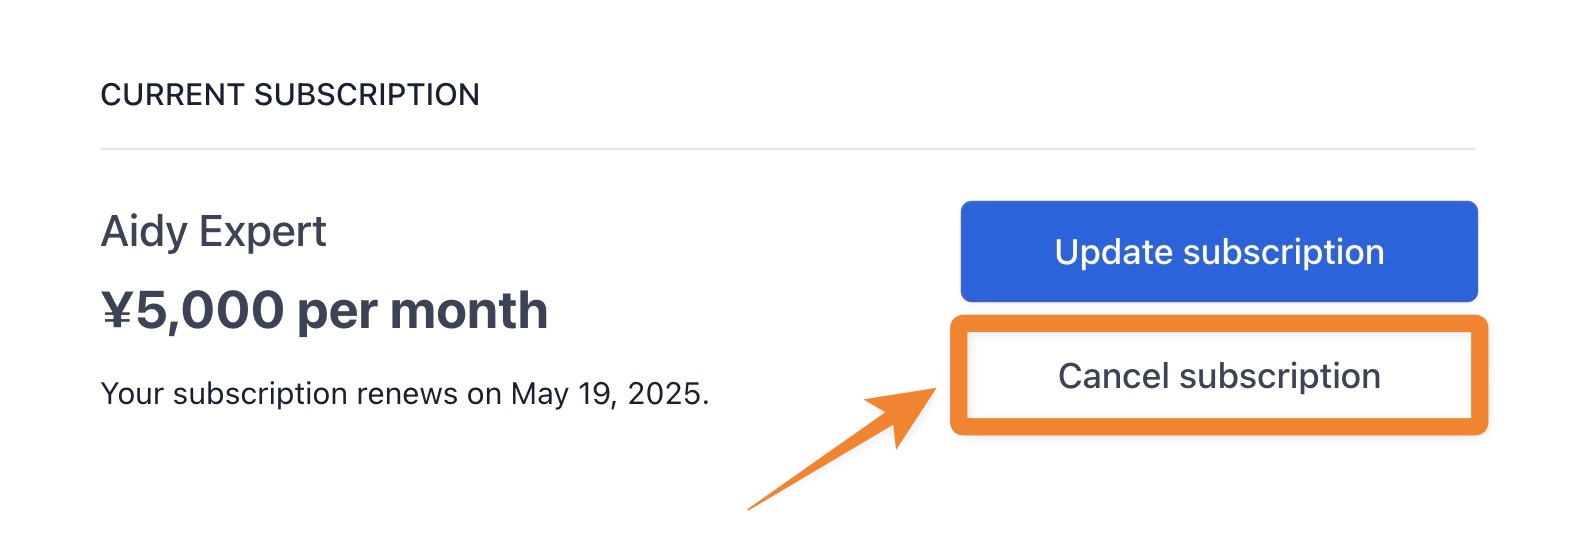Viewport: 1596px width, 558px height.
Task: Click the horizontal divider under the heading
Action: pos(788,149)
